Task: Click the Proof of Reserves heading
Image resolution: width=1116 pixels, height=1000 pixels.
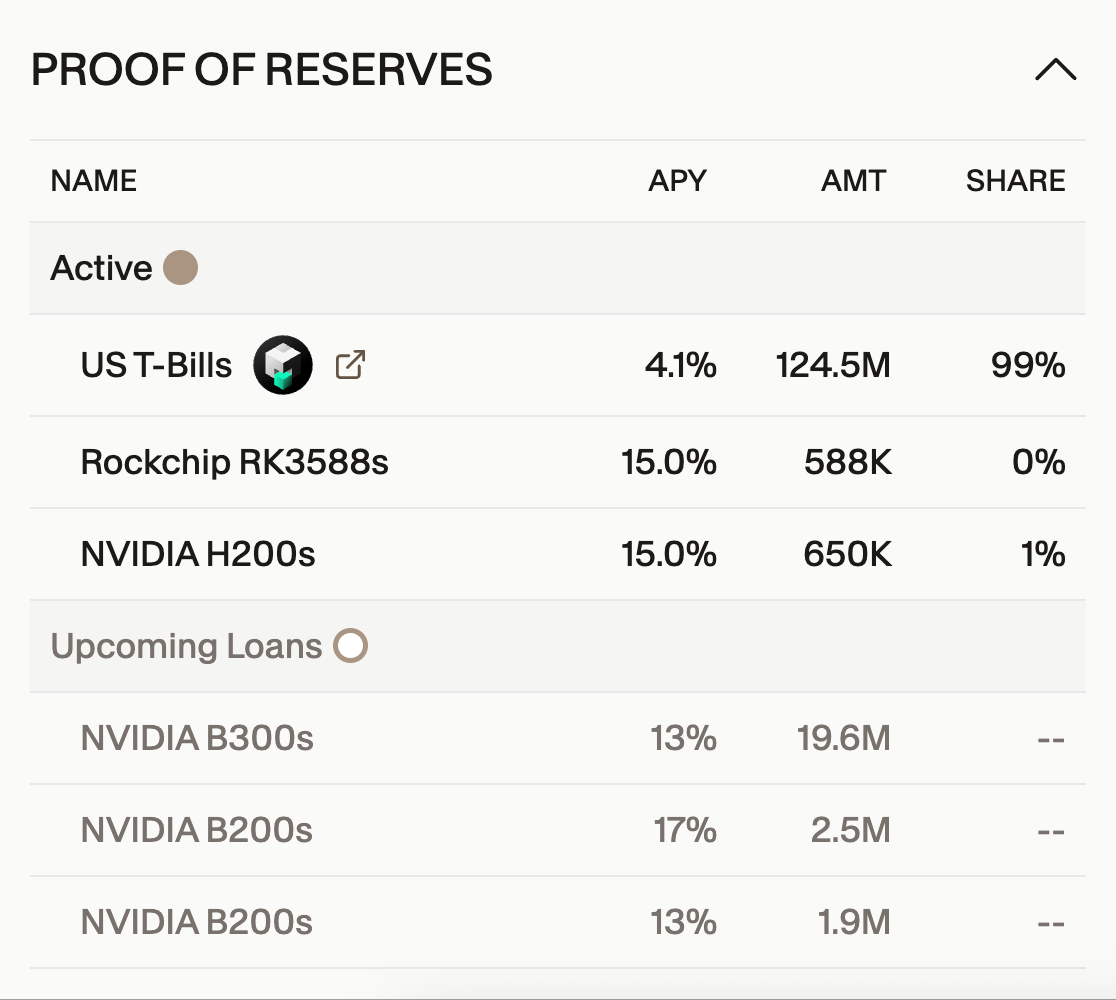Action: pos(262,70)
